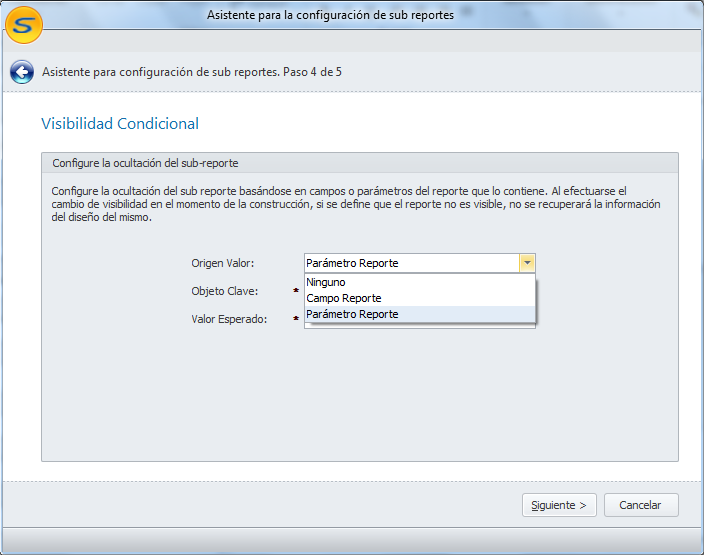The height and width of the screenshot is (555, 704).
Task: Click the Valor Esperado label
Action: [229, 319]
